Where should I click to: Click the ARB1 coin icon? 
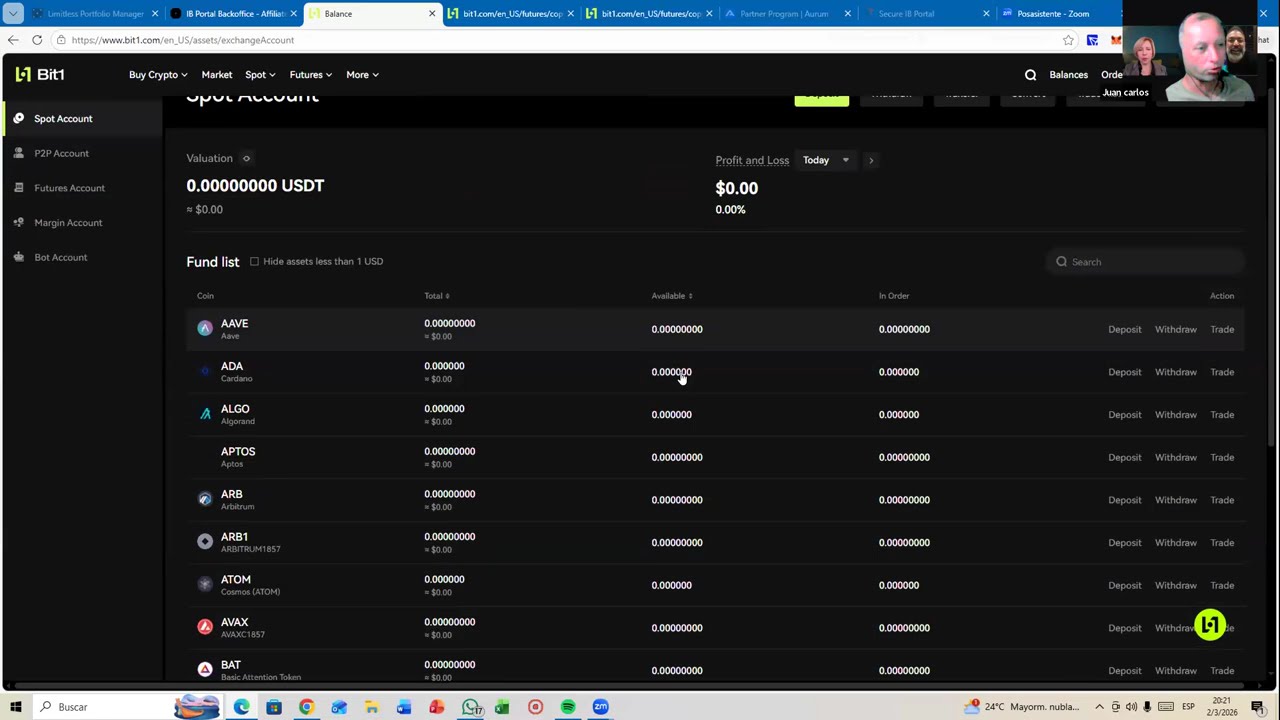pyautogui.click(x=205, y=541)
